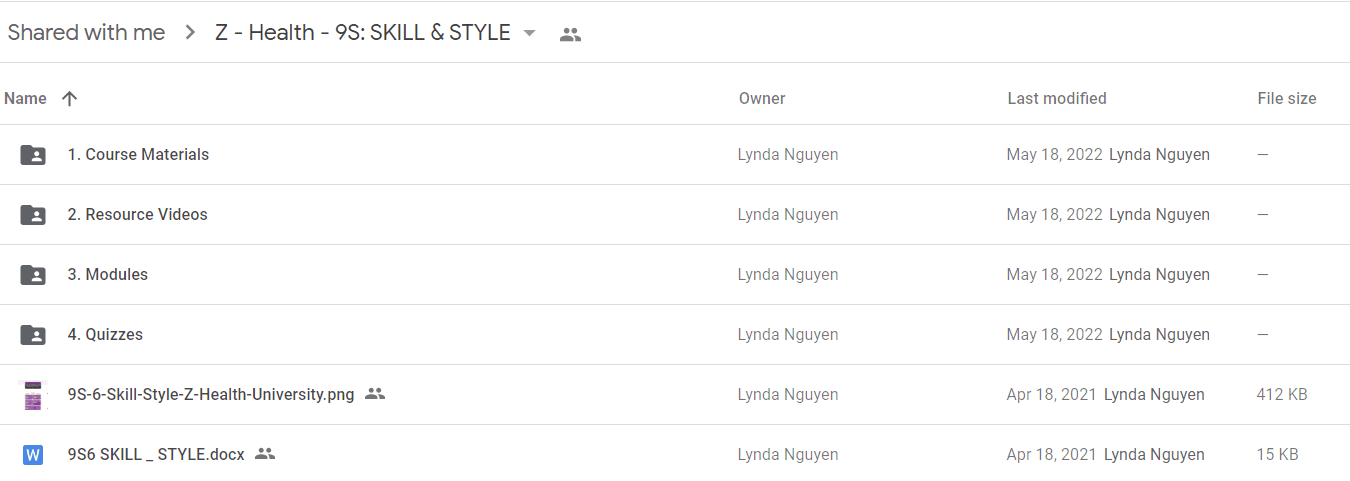Reverse sort order using the Name arrow
Image resolution: width=1350 pixels, height=481 pixels.
[69, 98]
